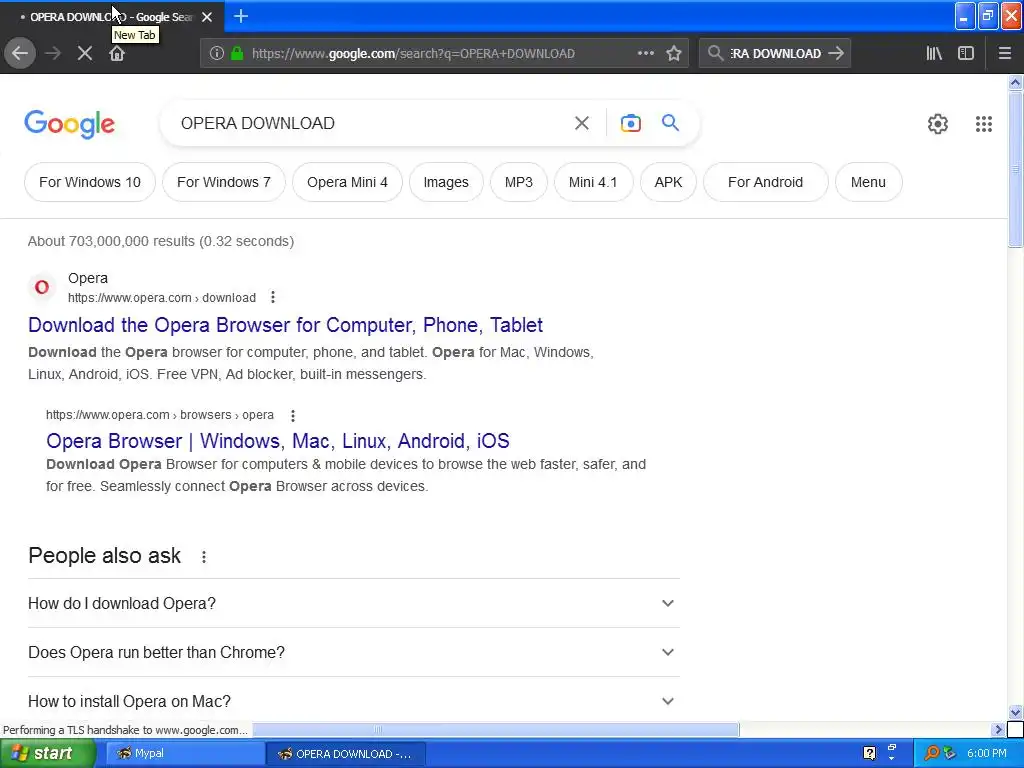Search by image using the camera icon
This screenshot has width=1024, height=768.
630,123
